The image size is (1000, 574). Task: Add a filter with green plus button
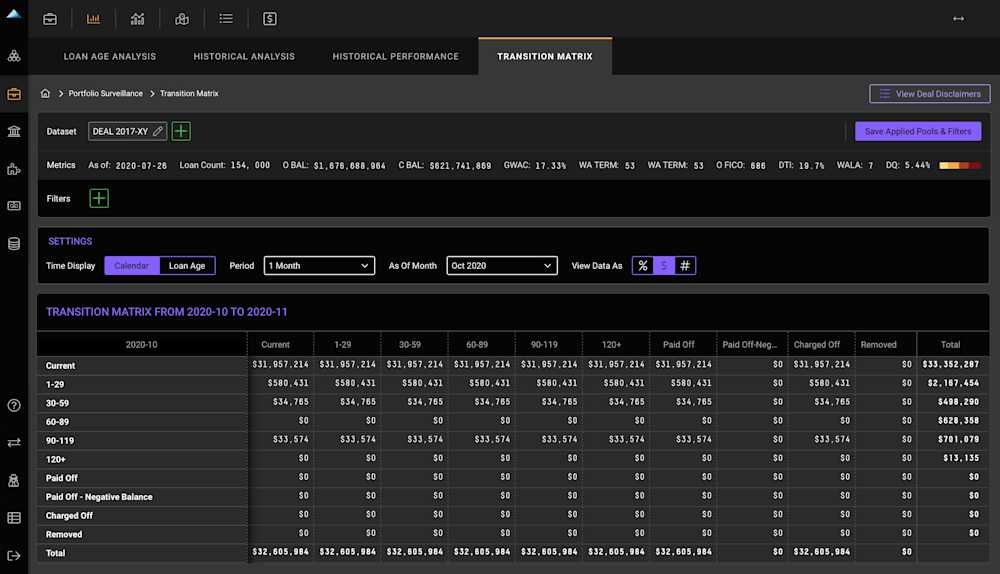coord(99,198)
